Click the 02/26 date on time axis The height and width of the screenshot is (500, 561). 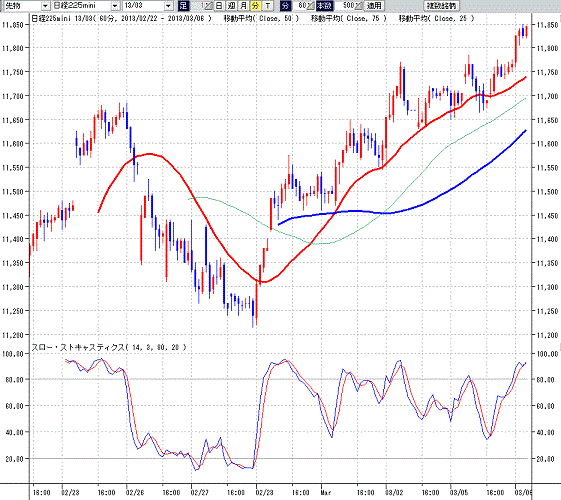tap(135, 492)
